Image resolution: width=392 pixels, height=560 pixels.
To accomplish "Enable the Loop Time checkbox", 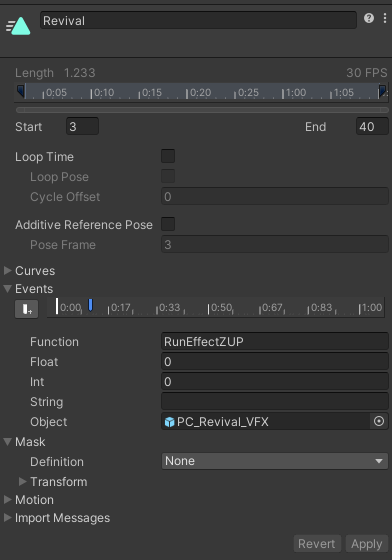I will pos(168,156).
